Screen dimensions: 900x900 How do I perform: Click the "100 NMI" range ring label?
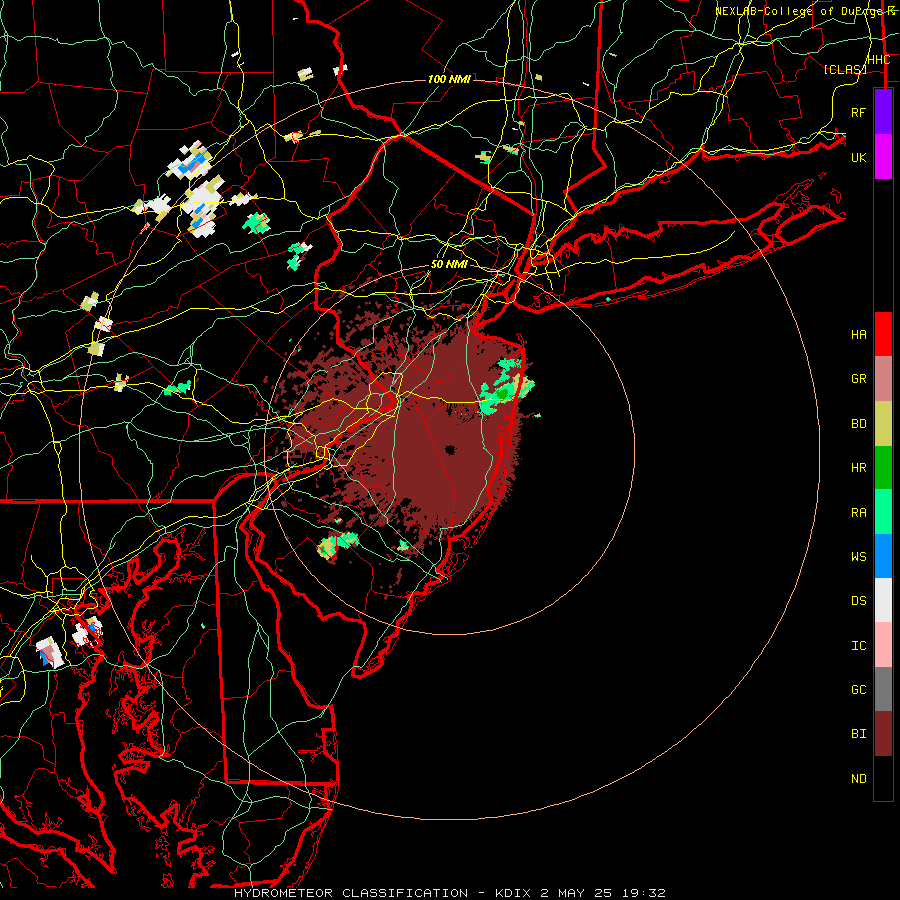(449, 79)
